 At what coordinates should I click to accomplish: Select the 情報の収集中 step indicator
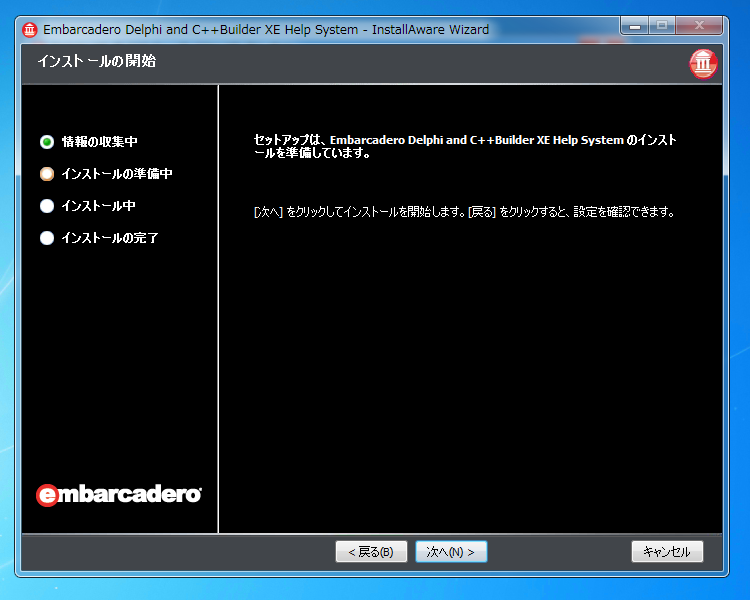(47, 142)
